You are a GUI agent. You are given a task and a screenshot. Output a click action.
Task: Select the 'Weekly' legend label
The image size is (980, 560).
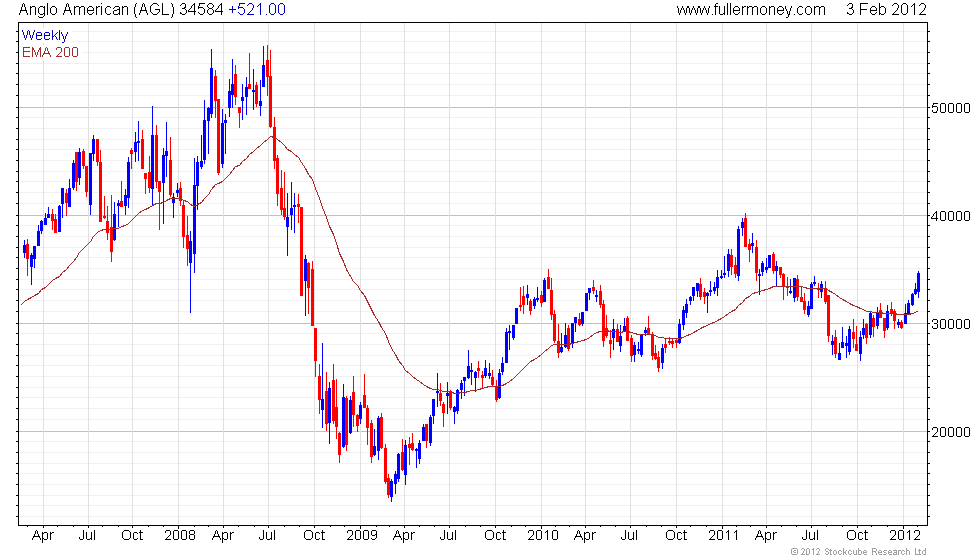tap(44, 35)
